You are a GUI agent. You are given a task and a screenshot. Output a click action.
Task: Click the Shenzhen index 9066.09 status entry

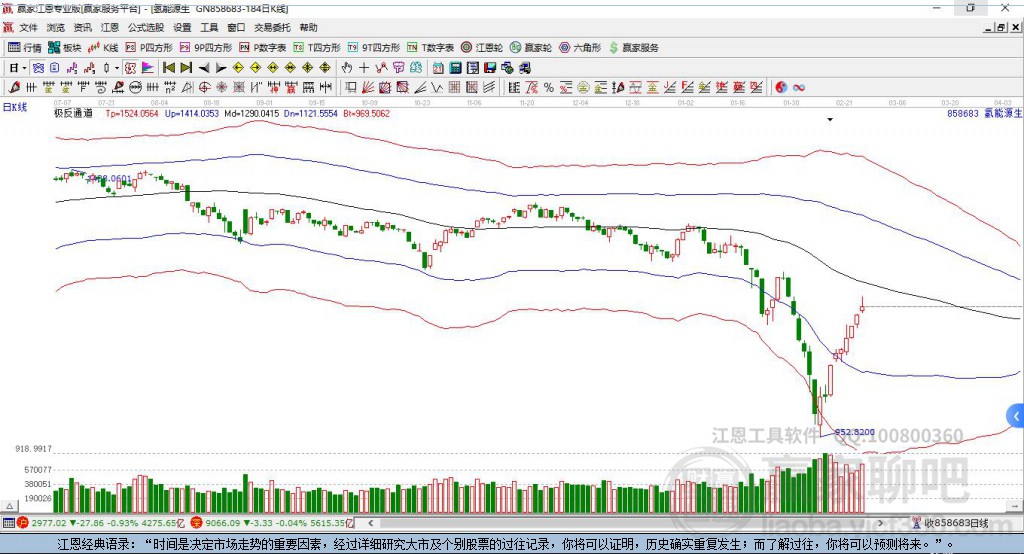[x=272, y=523]
